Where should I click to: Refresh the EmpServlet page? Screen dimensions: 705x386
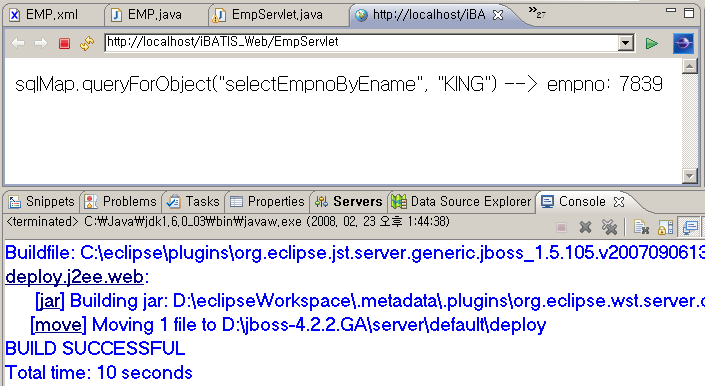[87, 43]
